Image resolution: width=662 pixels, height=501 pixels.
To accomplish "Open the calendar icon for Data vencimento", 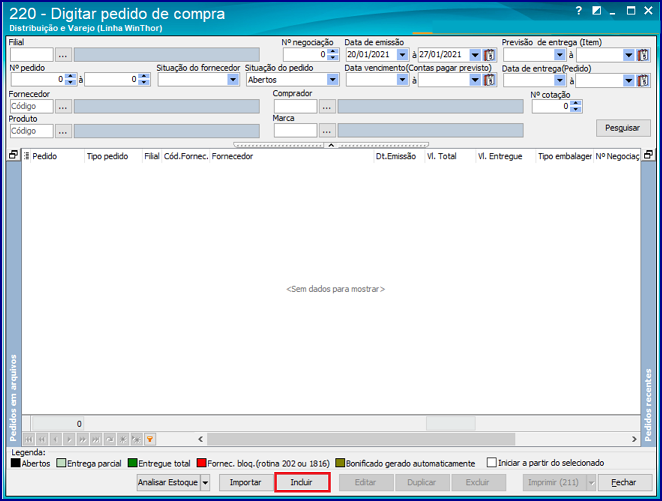I will tap(489, 80).
